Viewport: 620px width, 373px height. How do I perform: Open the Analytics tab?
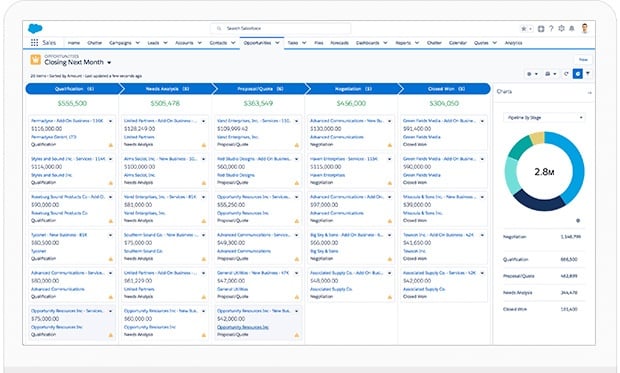(x=513, y=43)
